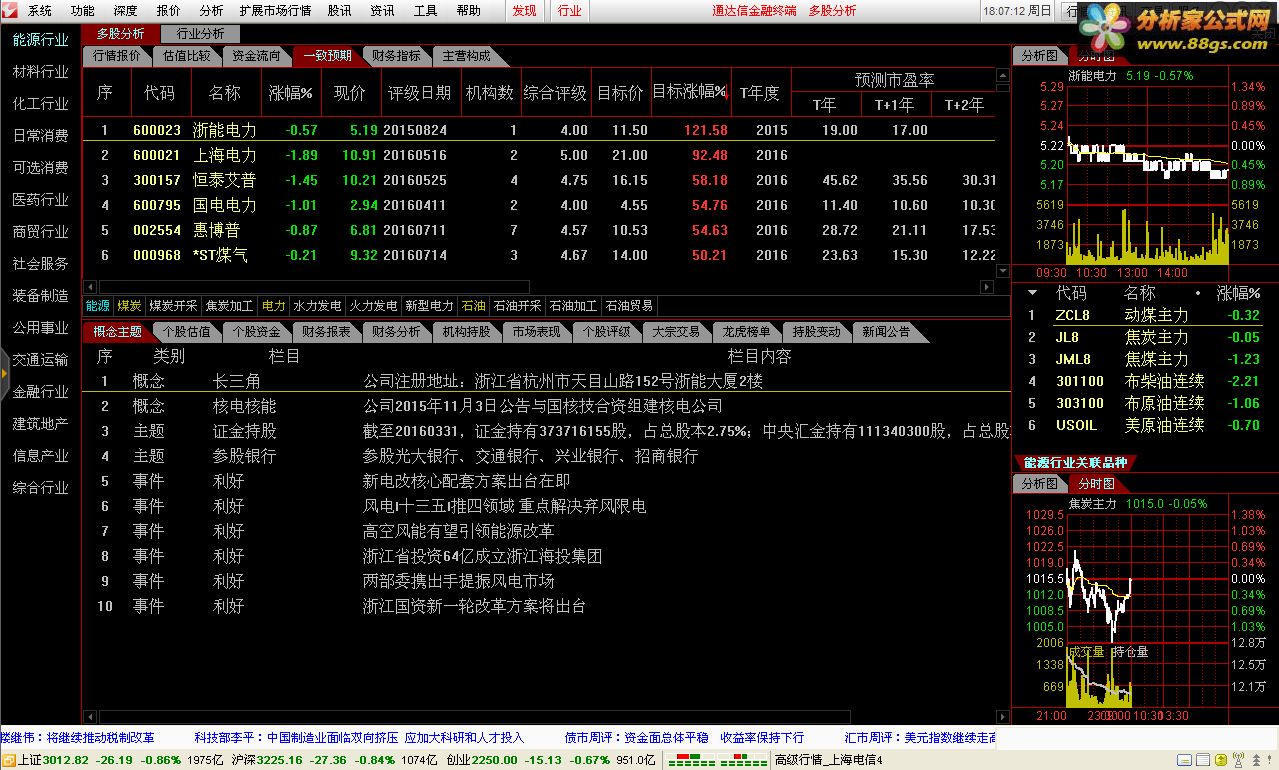Open the 新闻公告 tab
The image size is (1279, 770).
[887, 331]
